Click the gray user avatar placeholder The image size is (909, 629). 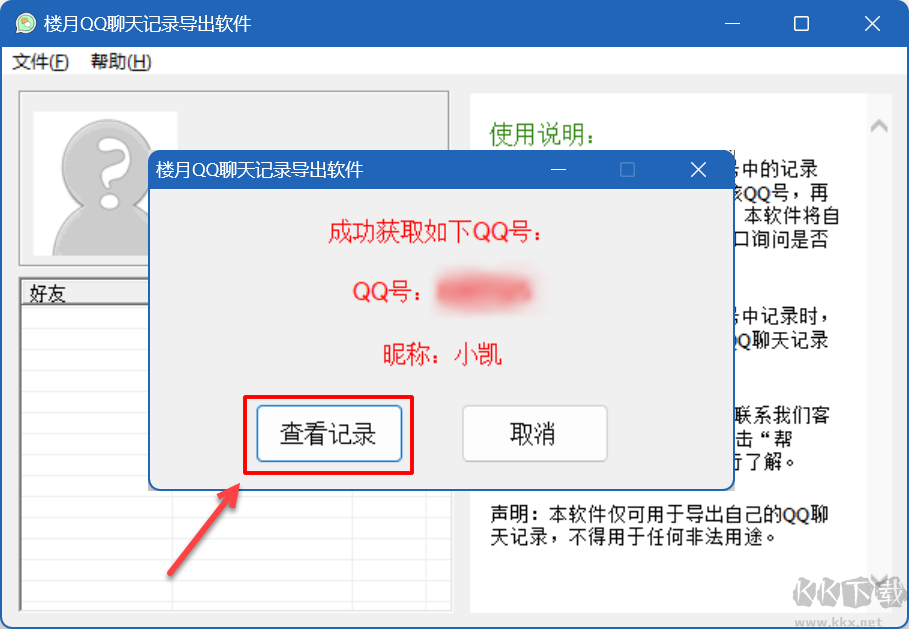tap(91, 183)
